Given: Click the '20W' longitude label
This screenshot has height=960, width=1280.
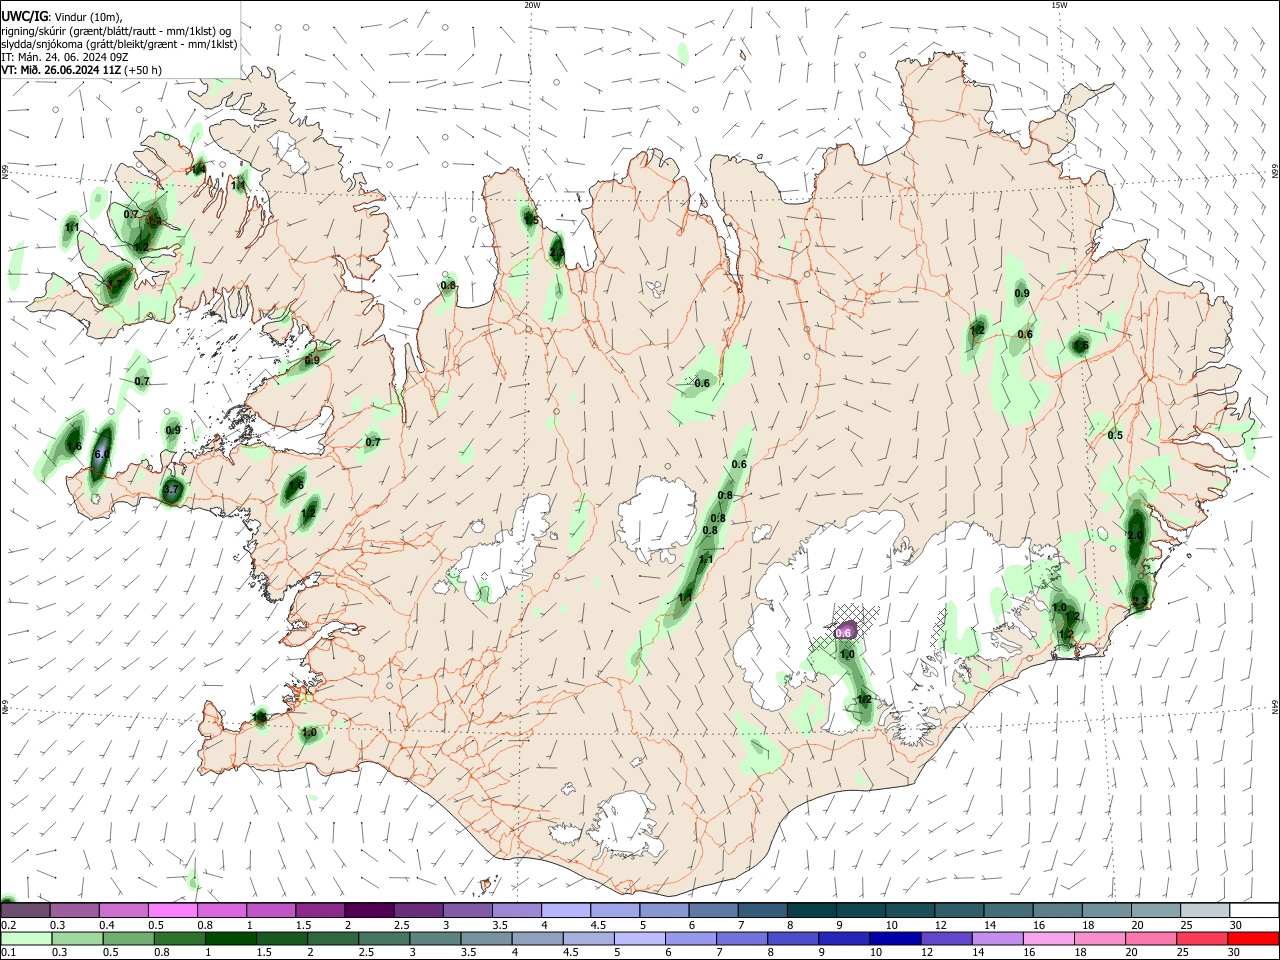Looking at the screenshot, I should [x=532, y=5].
